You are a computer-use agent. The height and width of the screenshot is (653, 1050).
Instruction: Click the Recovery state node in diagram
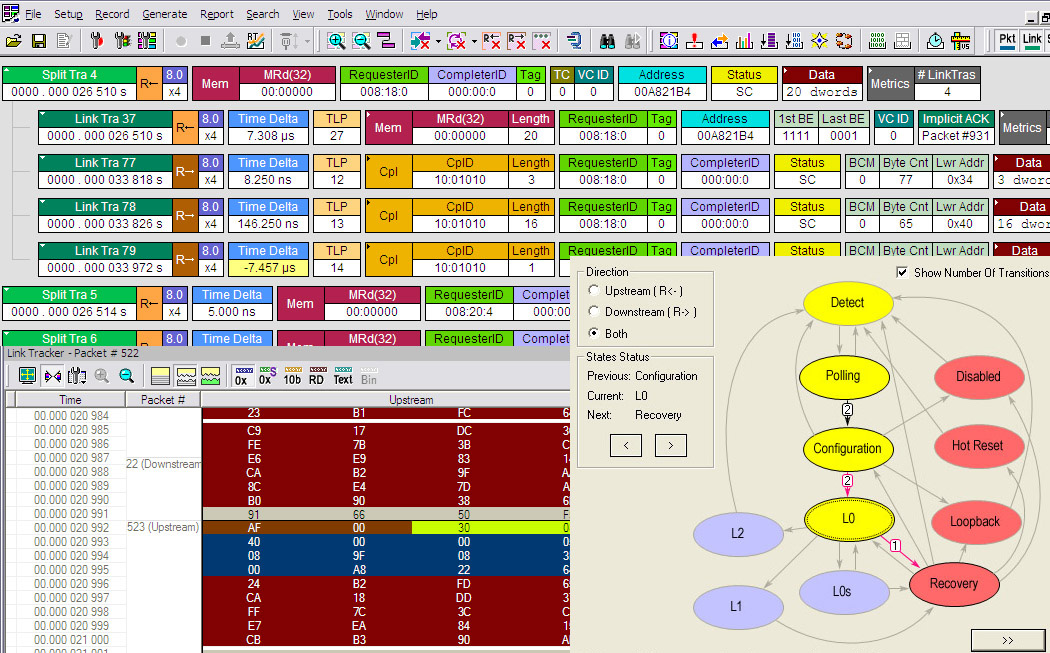pos(953,583)
